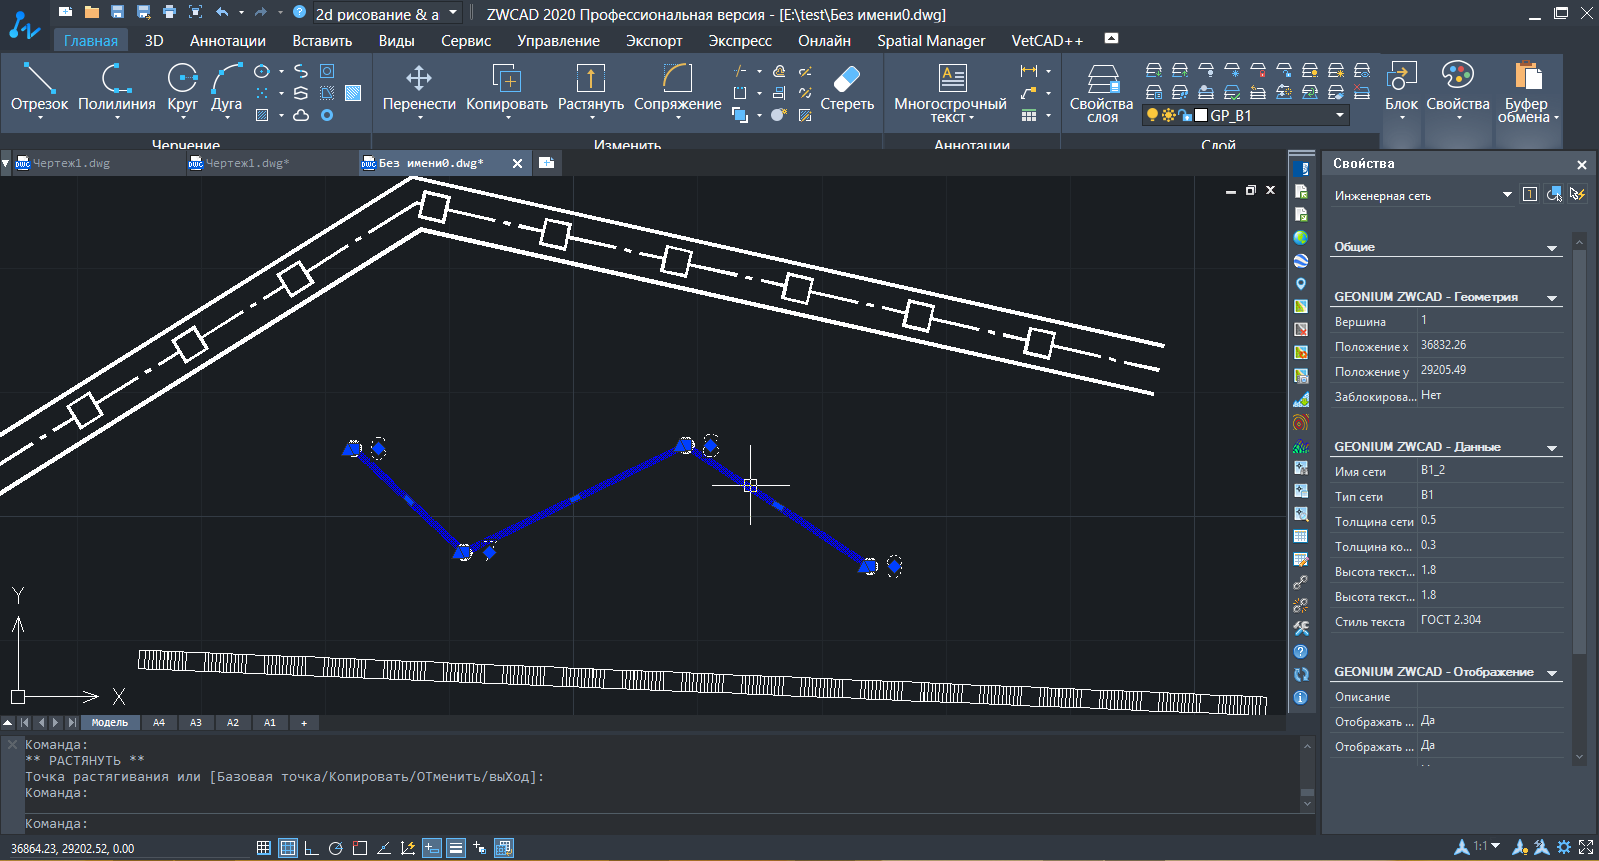
Task: Click the gradient fill tool
Action: pyautogui.click(x=353, y=93)
